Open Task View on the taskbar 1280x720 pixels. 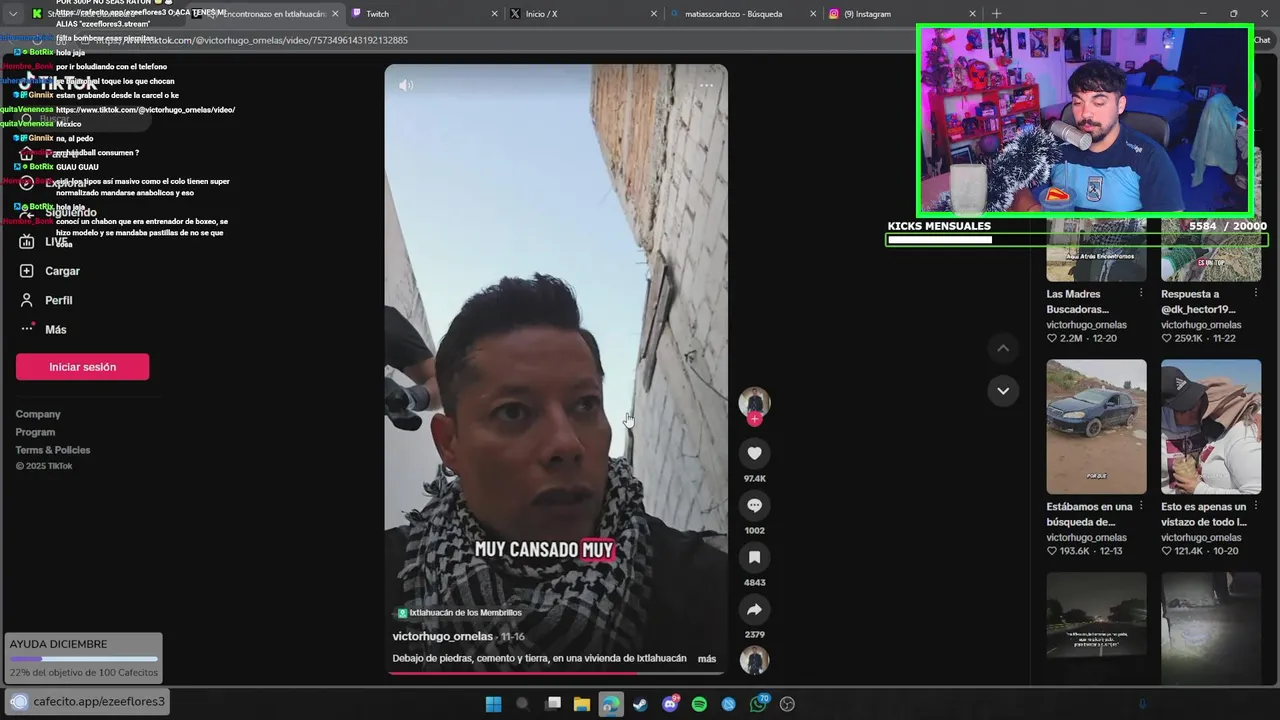[552, 704]
